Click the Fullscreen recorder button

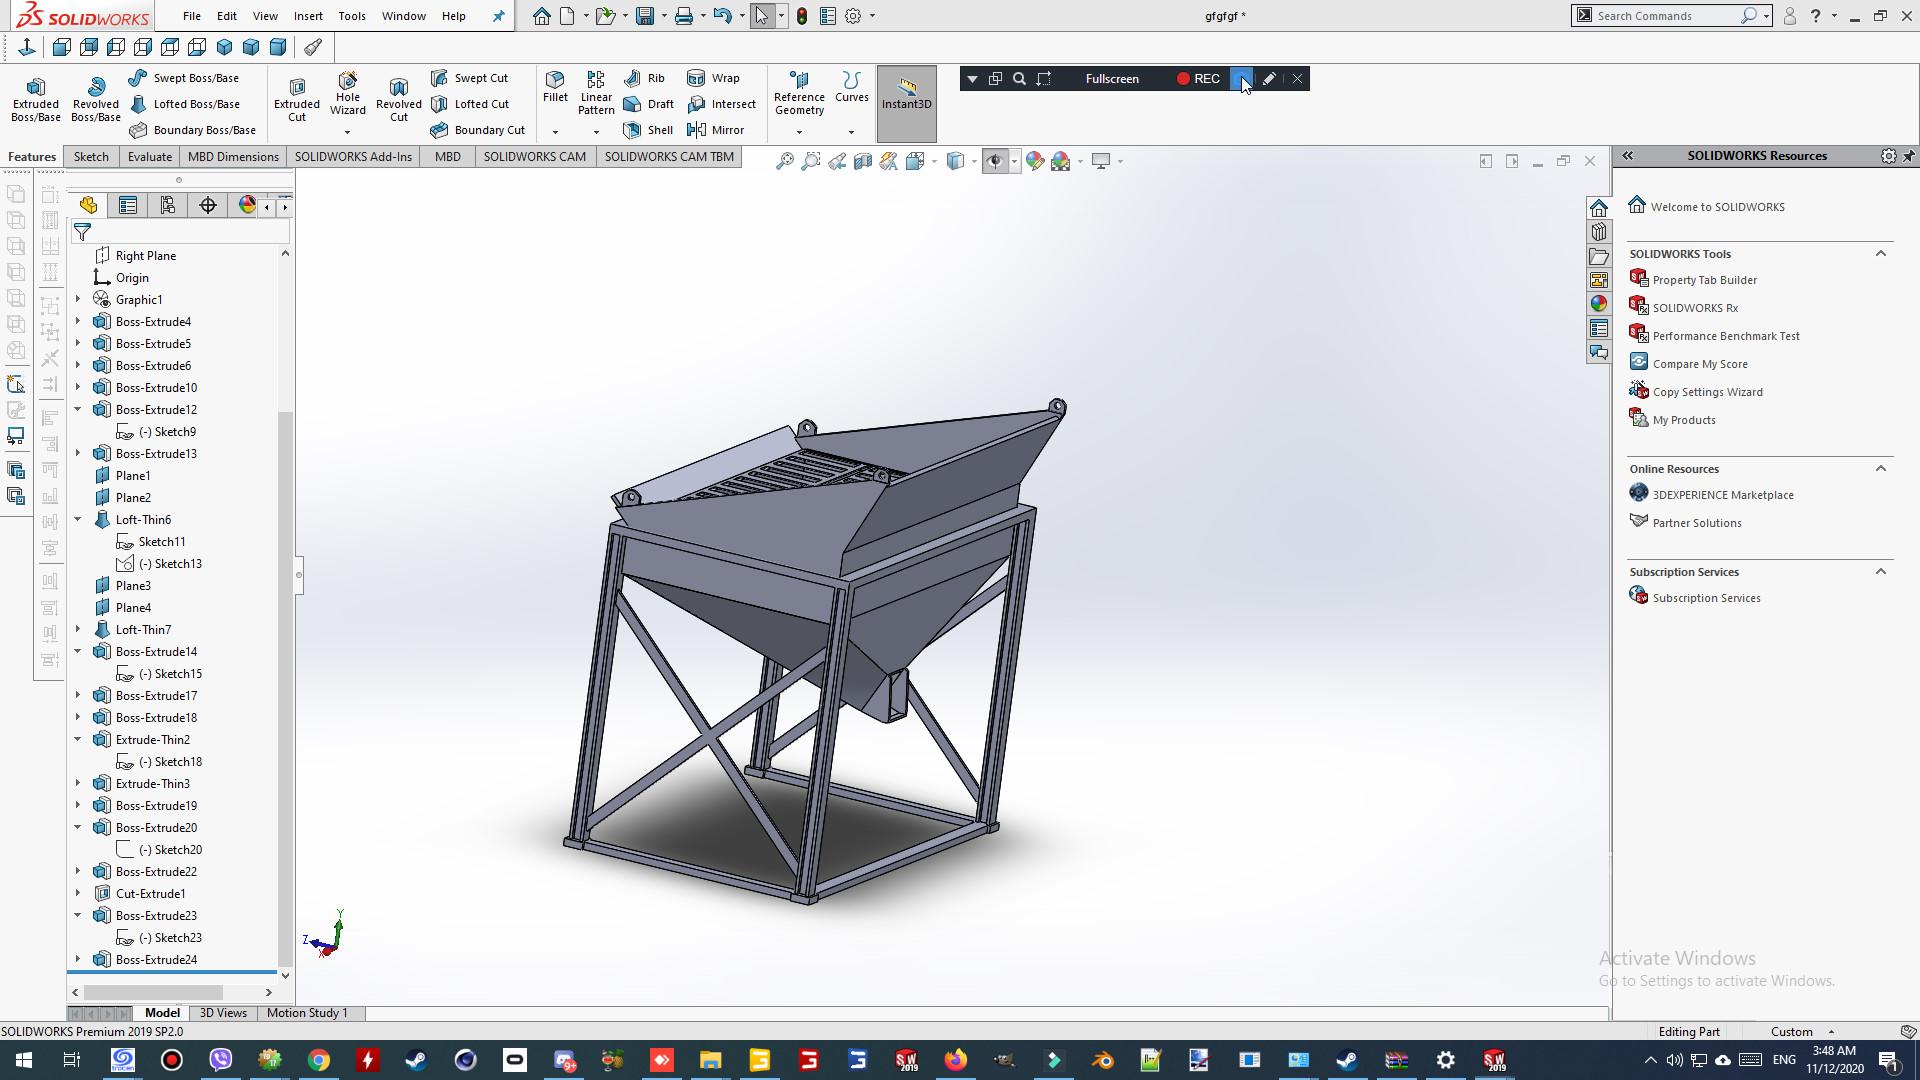click(1112, 79)
